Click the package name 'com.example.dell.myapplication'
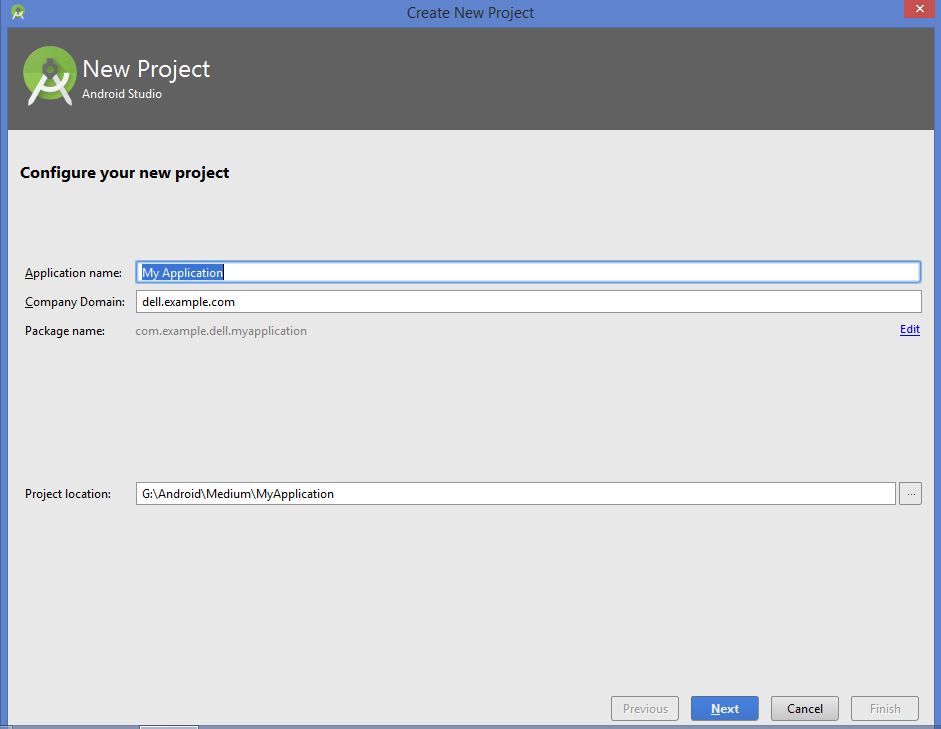 pos(221,330)
